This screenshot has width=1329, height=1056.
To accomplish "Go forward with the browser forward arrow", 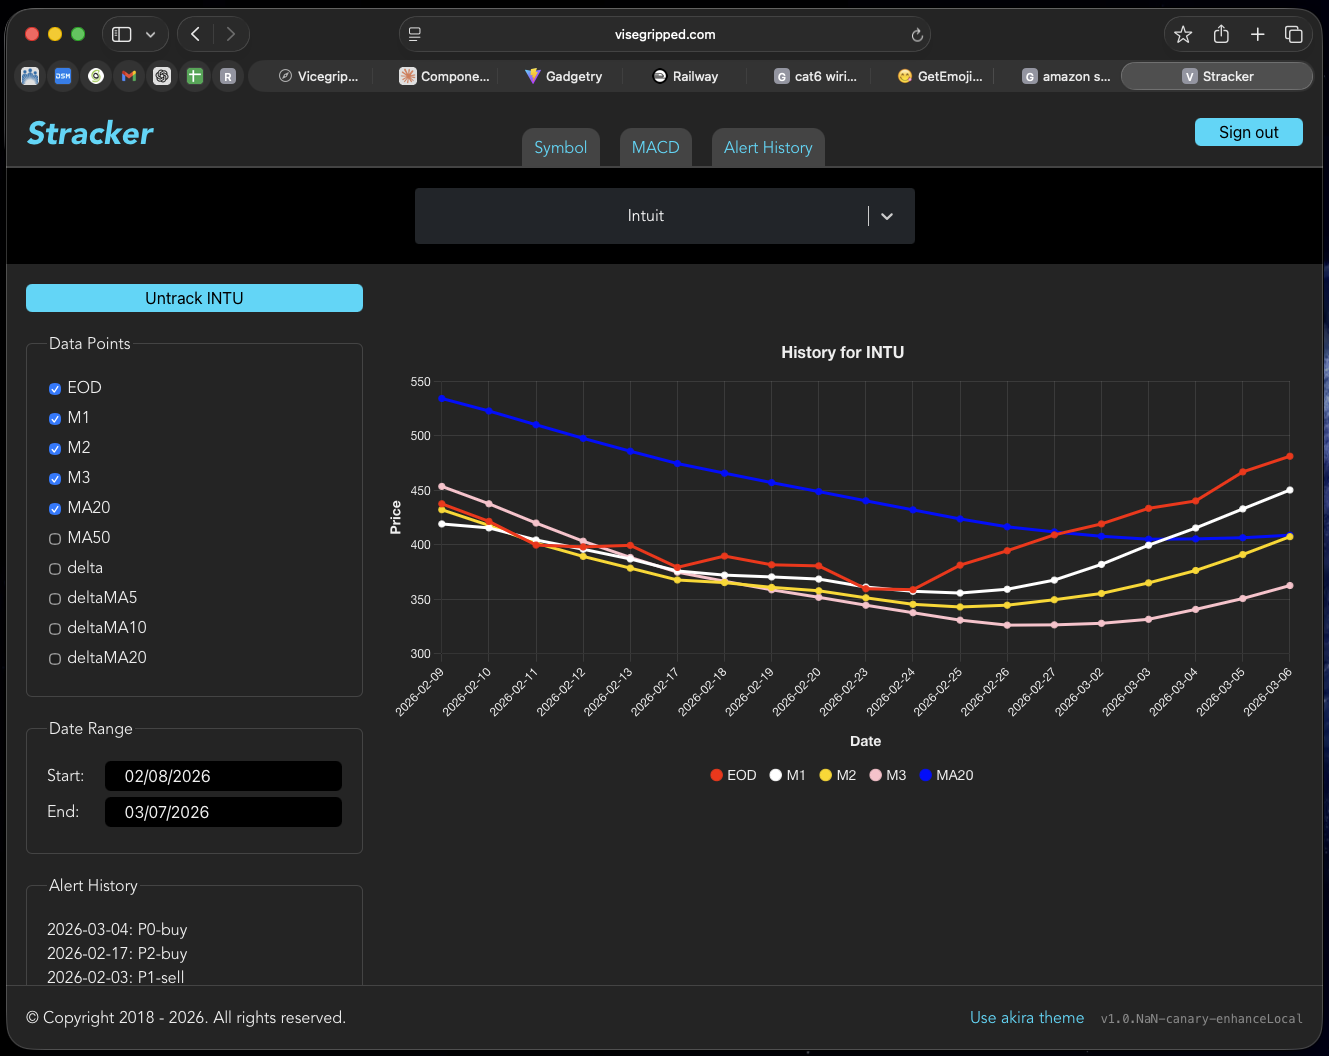I will (231, 34).
